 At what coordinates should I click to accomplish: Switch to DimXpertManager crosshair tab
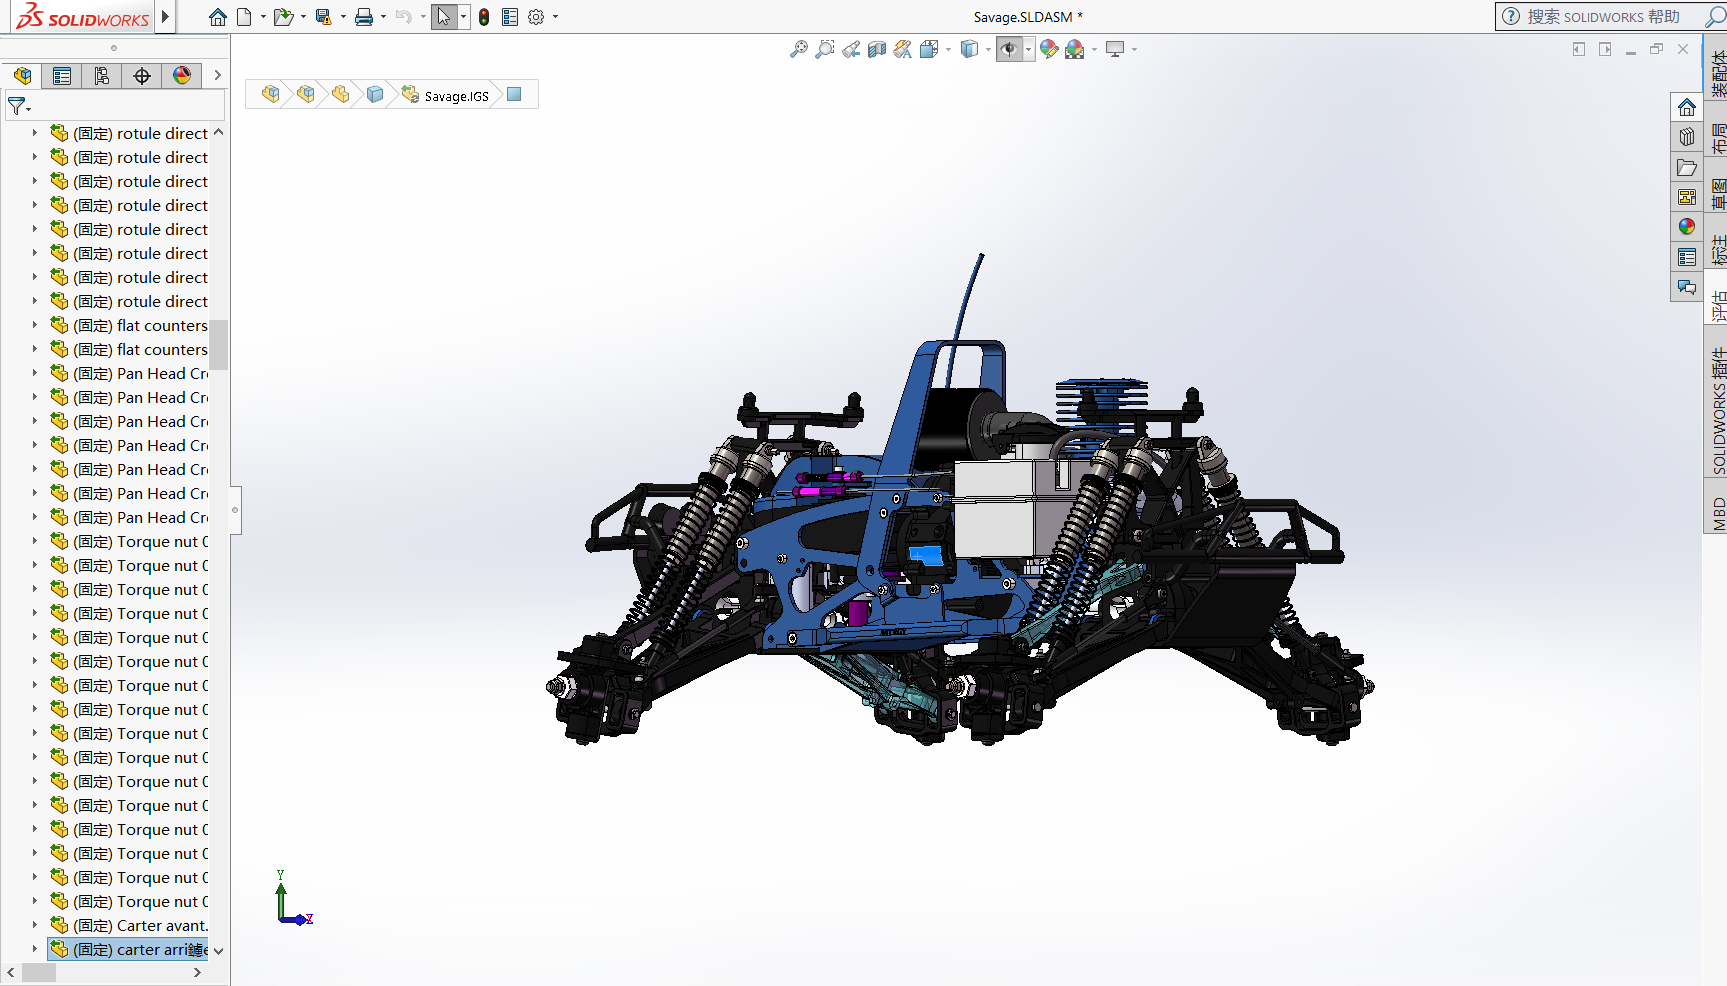point(142,76)
